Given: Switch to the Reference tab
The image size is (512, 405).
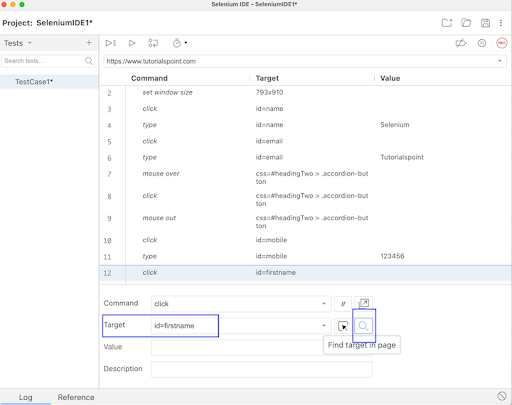Looking at the screenshot, I should click(x=76, y=397).
